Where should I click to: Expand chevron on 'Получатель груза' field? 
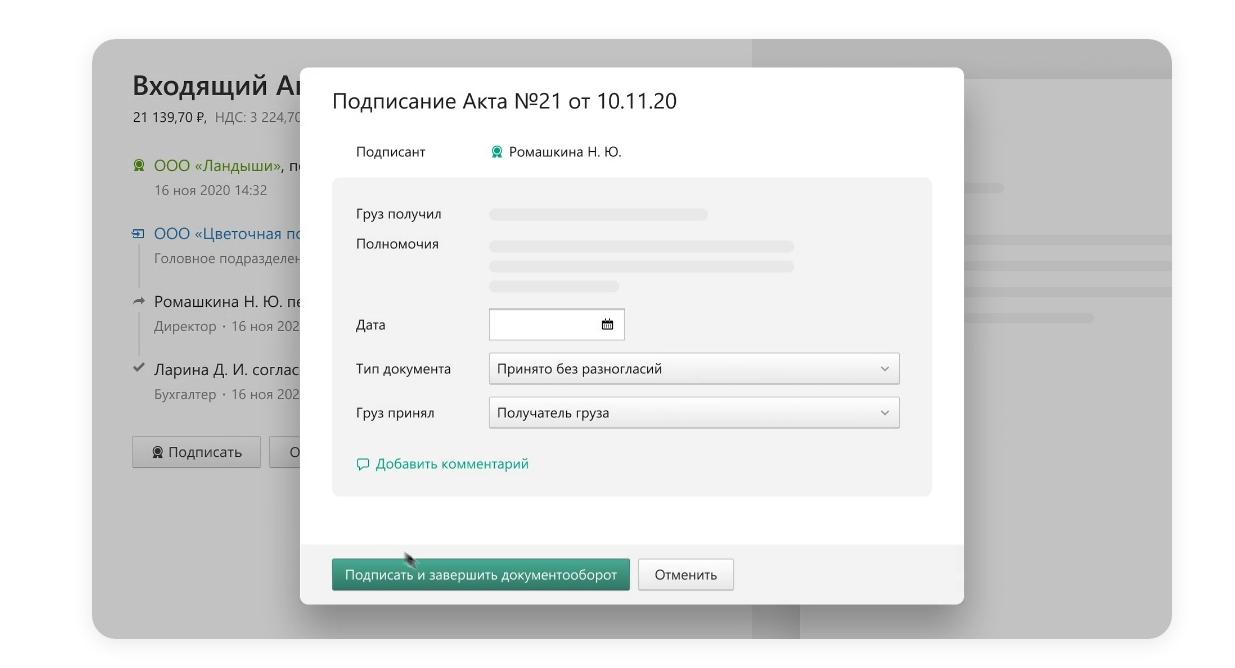coord(884,413)
